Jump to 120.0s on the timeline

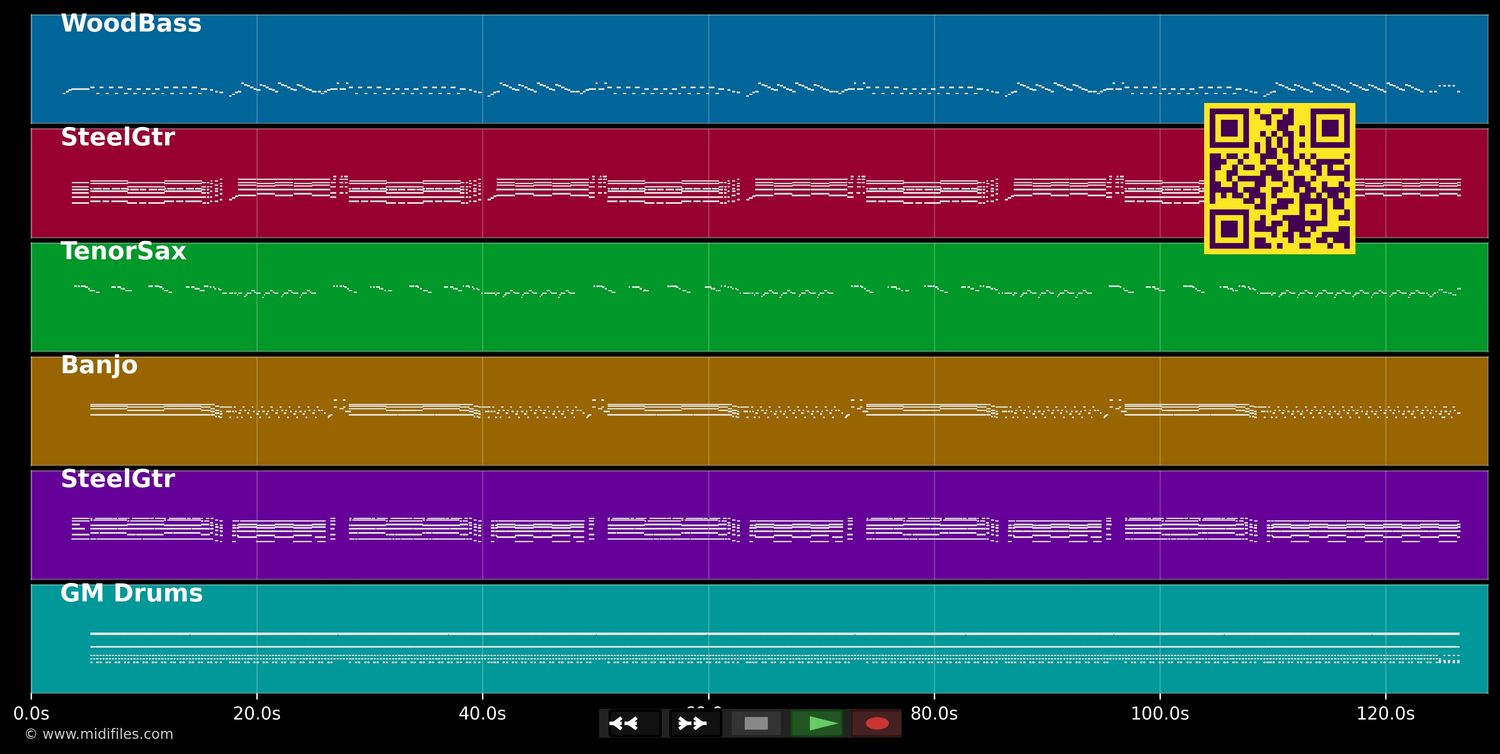1385,714
